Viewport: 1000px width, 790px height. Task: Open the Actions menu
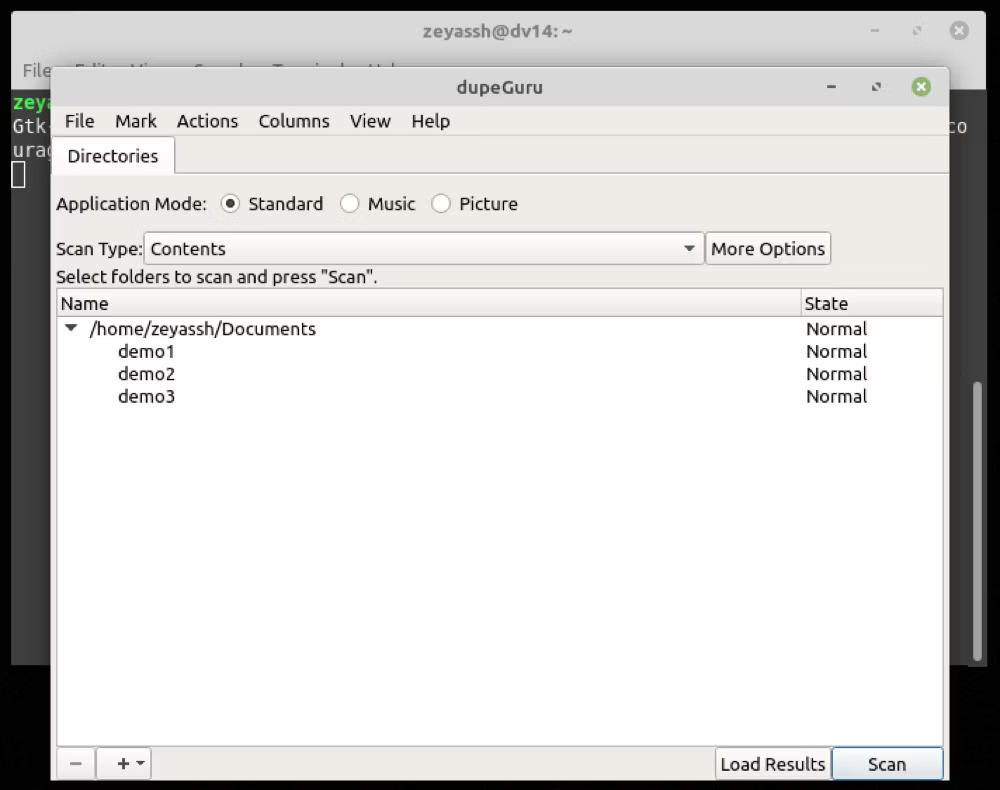tap(207, 121)
